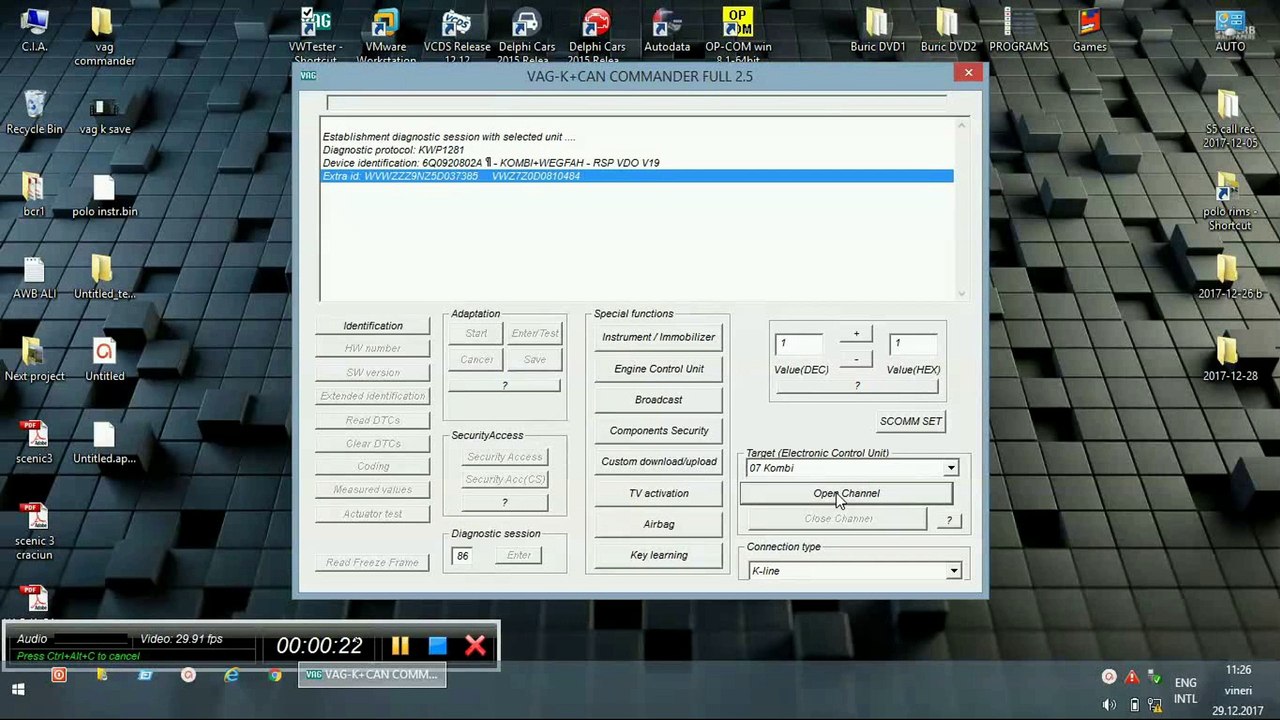Open the S5 call rec folder

[x=1229, y=118]
